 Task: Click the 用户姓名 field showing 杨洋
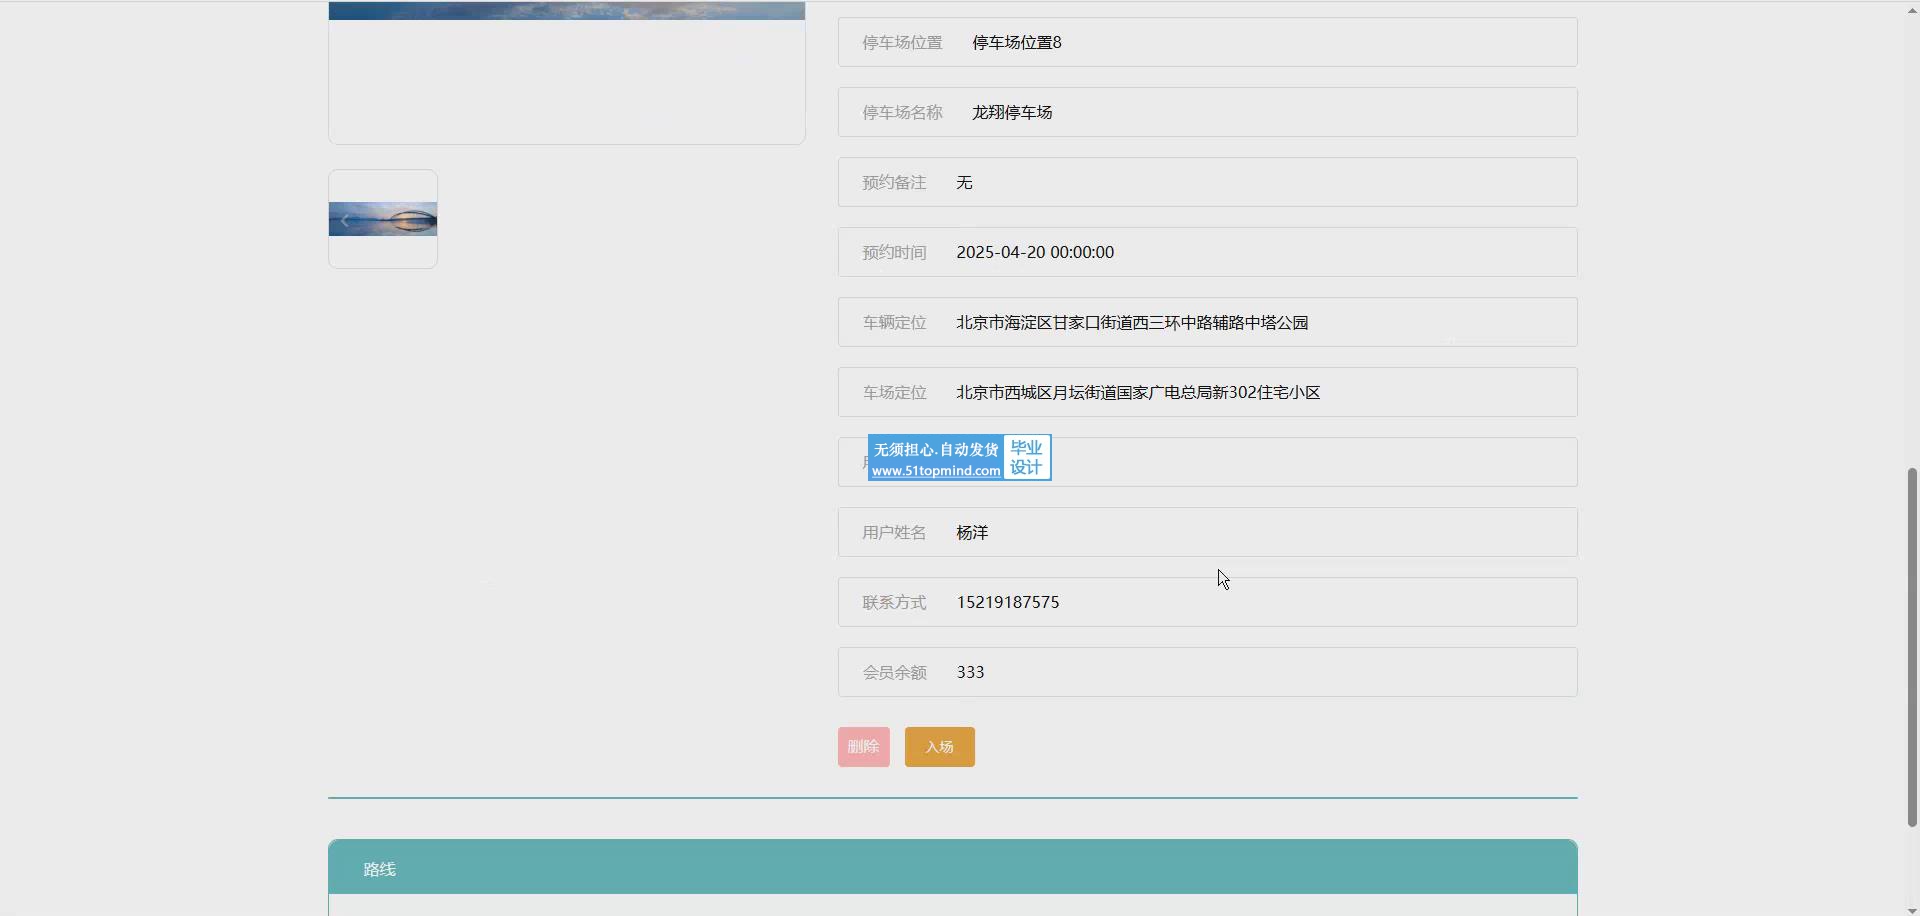(x=1207, y=532)
